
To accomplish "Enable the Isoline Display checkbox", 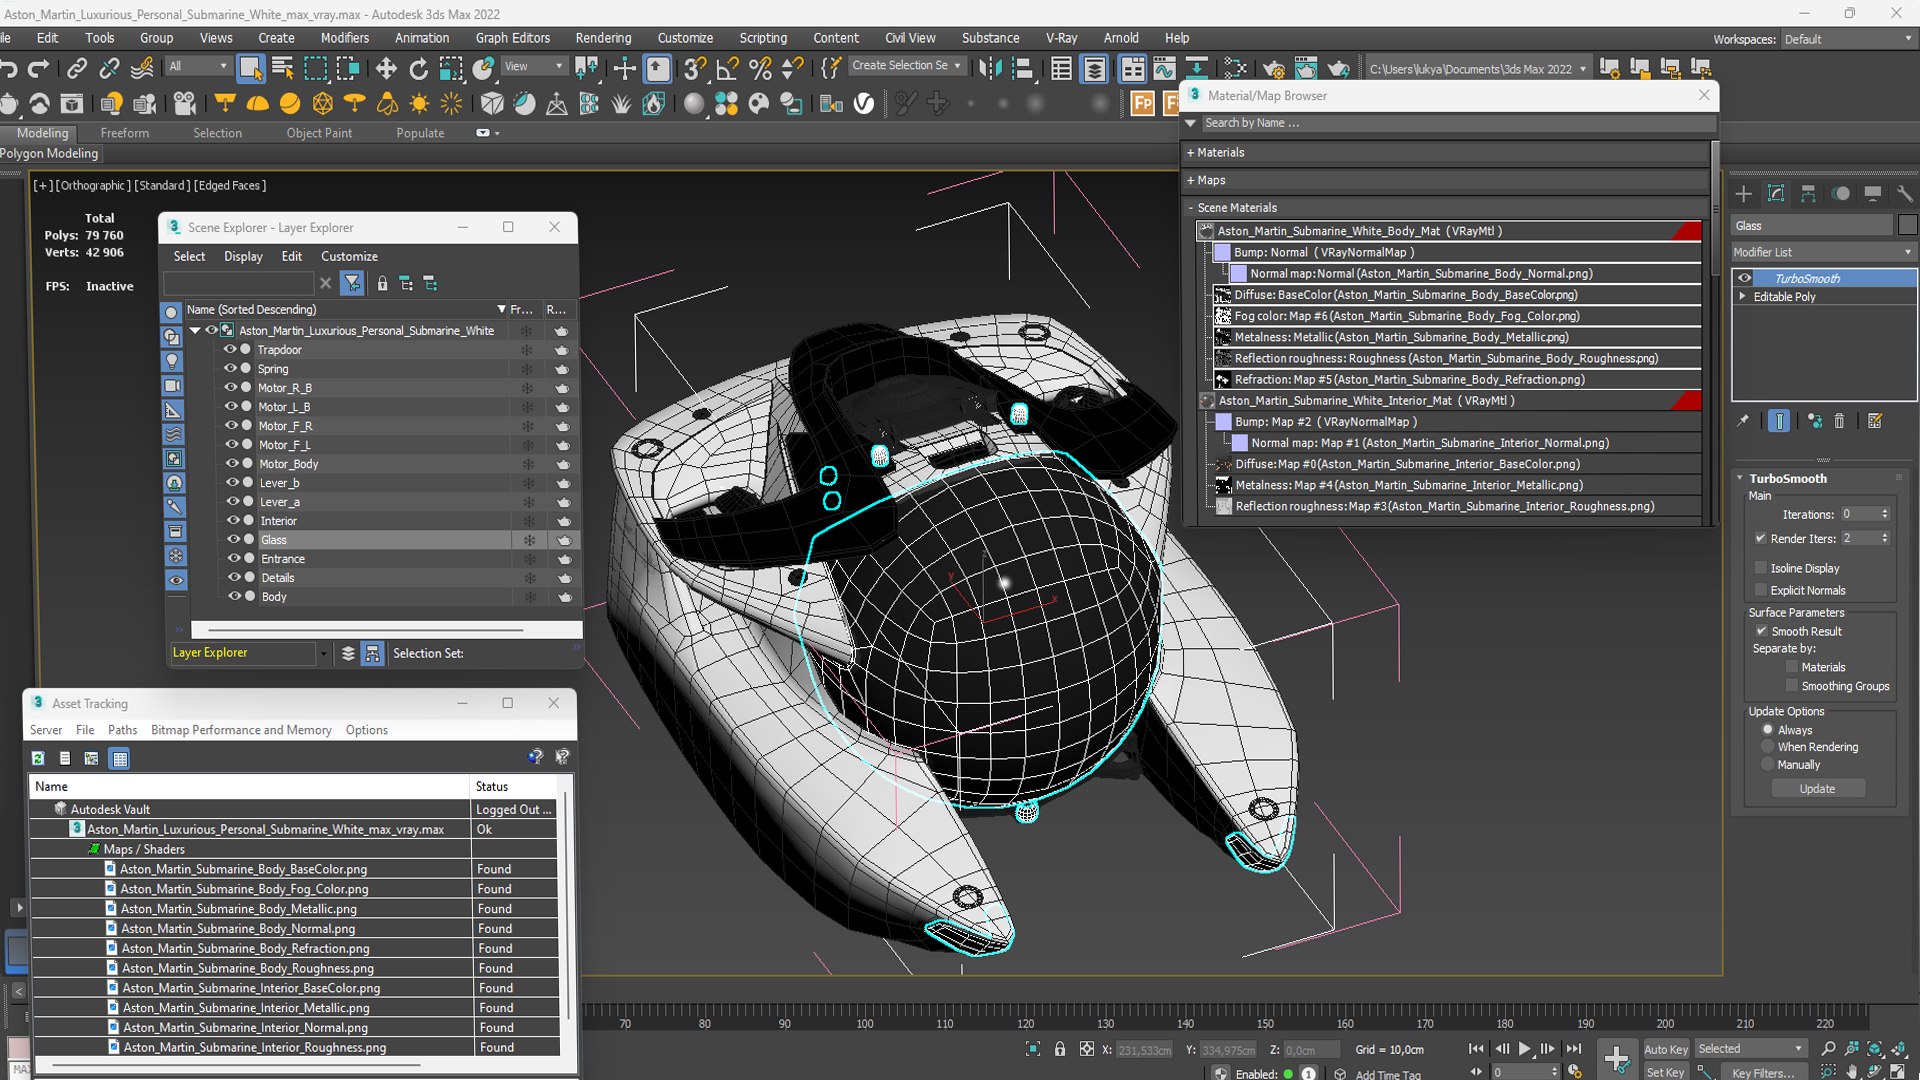I will point(1761,568).
